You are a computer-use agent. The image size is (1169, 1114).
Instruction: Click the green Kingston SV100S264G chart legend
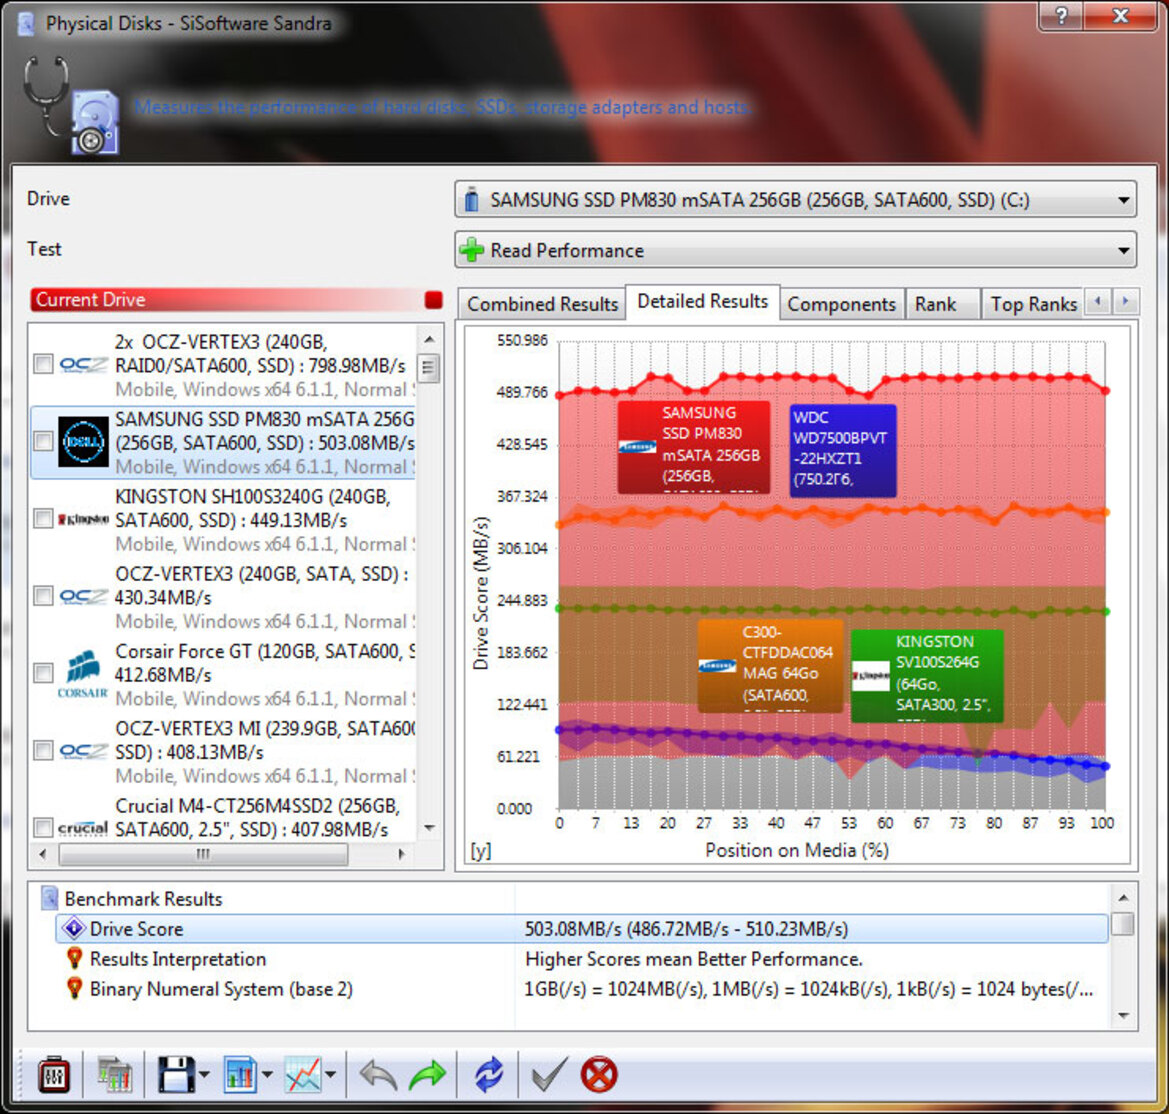click(927, 676)
